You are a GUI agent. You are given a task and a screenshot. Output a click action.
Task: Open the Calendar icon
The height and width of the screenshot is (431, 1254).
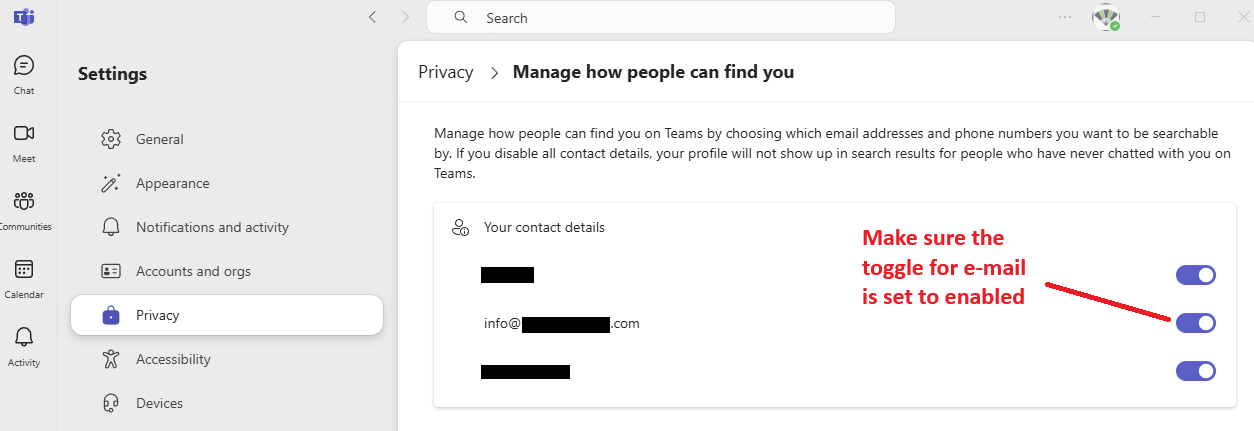[24, 269]
